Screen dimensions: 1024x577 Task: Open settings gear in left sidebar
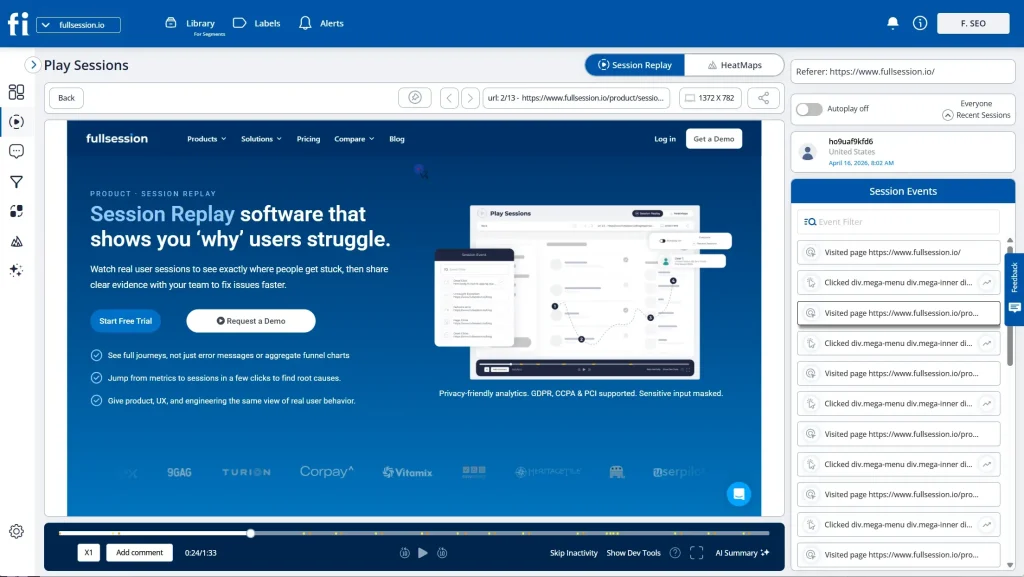click(16, 531)
